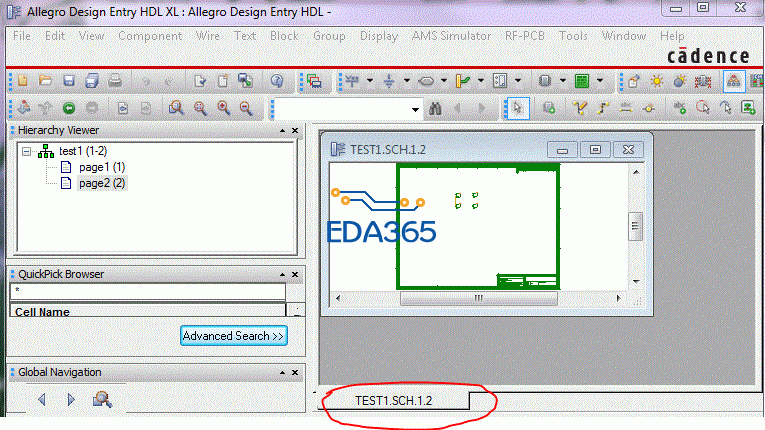The height and width of the screenshot is (430, 765).
Task: Click the descend hierarchy arrow icon
Action: (23, 108)
